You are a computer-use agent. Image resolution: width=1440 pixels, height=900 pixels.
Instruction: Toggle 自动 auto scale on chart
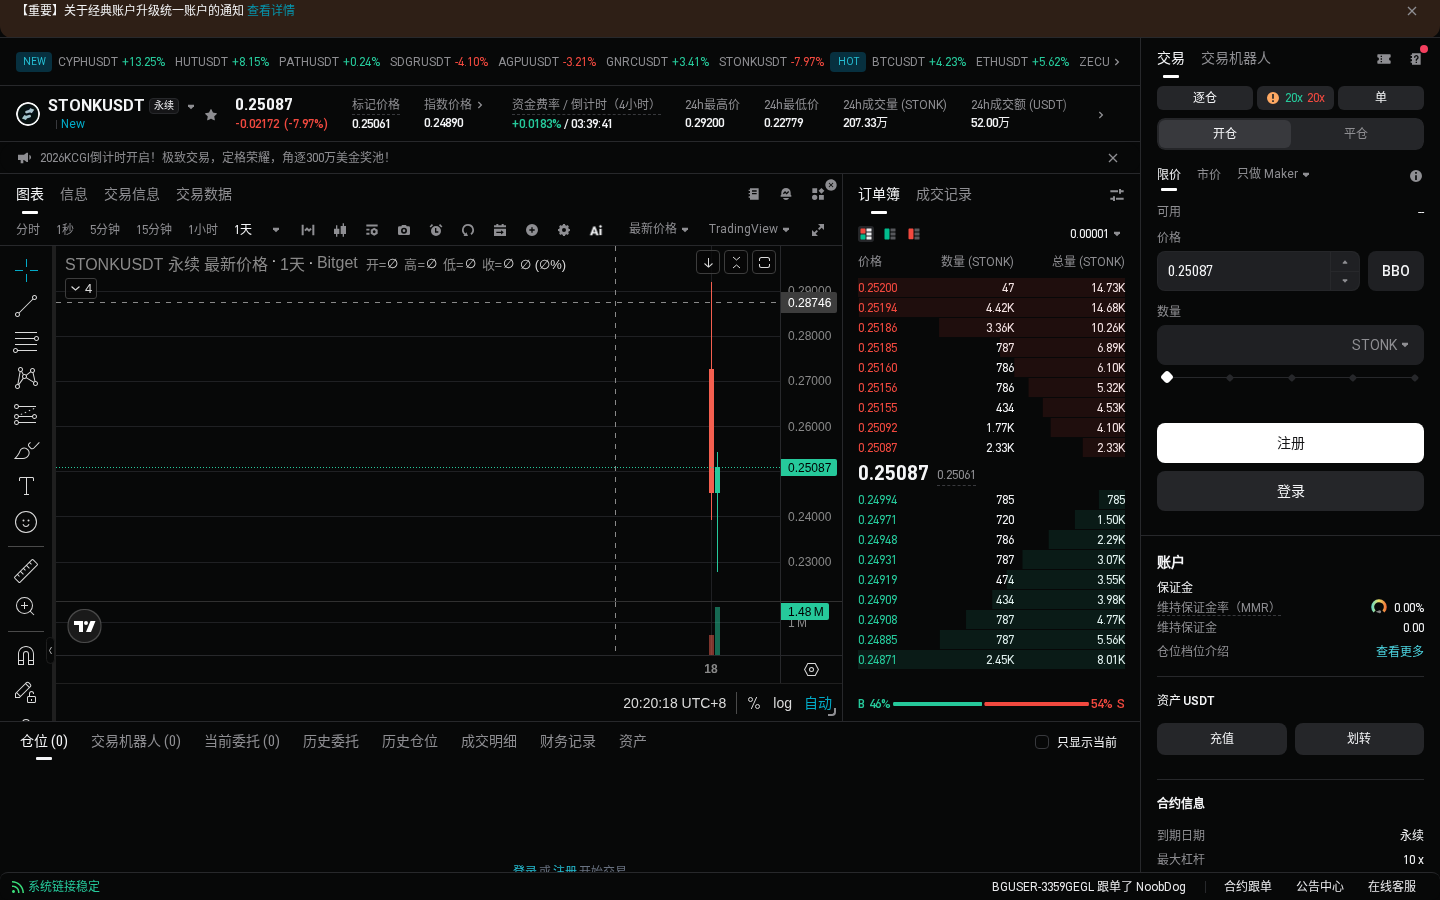tap(818, 703)
